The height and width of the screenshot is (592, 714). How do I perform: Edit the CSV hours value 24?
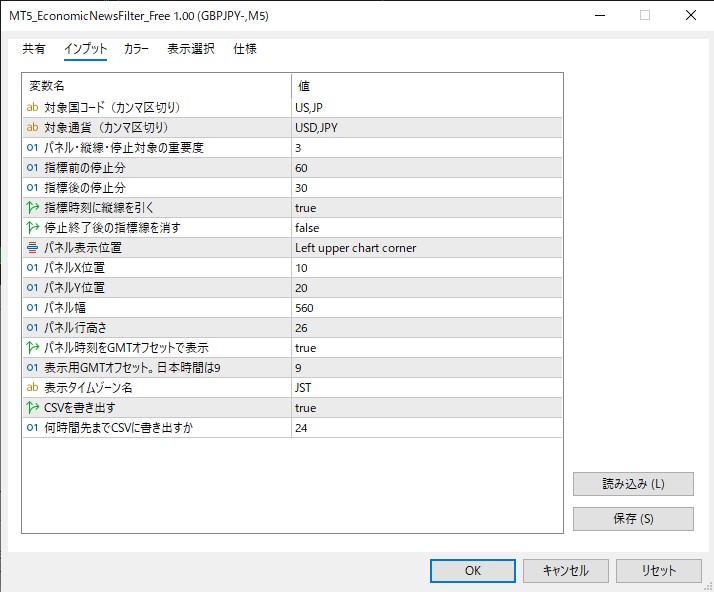coord(426,428)
